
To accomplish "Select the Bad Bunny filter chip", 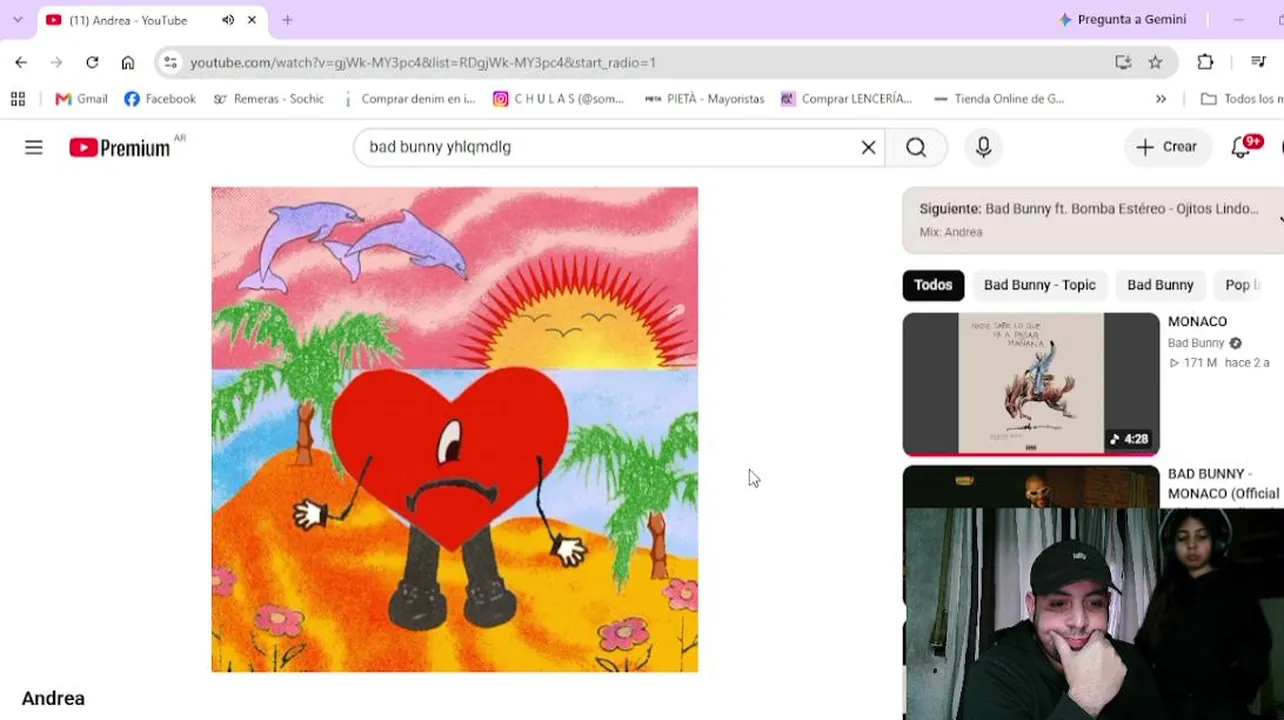I will coord(1160,285).
